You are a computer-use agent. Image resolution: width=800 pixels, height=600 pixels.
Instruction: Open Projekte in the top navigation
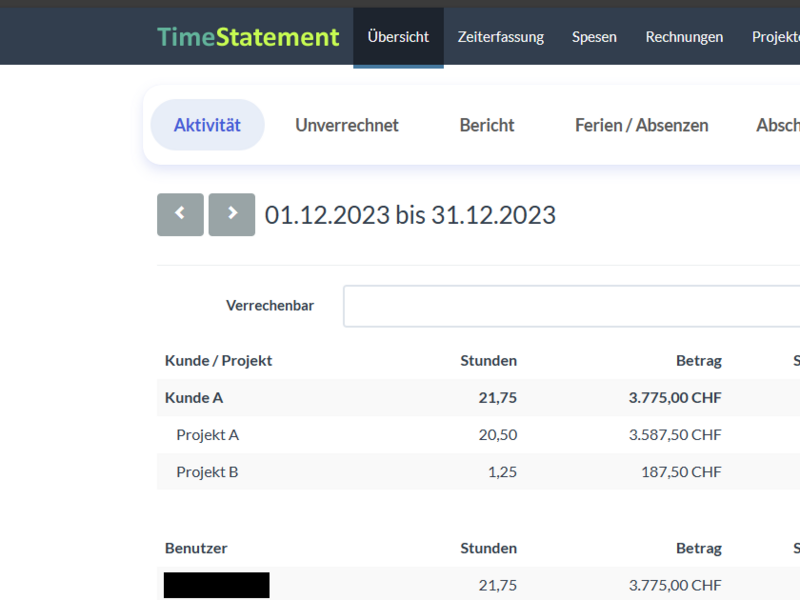click(776, 37)
